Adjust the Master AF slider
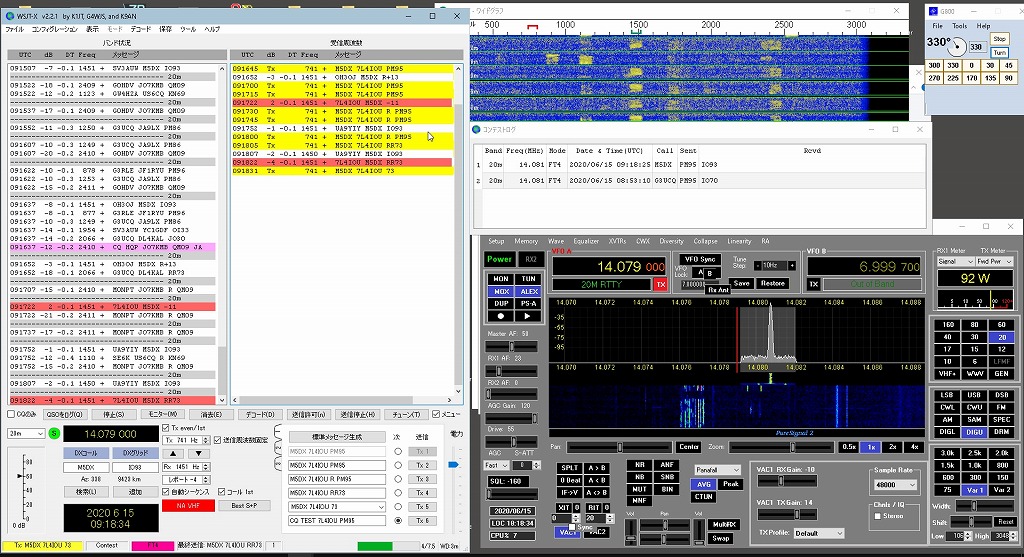The image size is (1024, 557). tap(512, 346)
